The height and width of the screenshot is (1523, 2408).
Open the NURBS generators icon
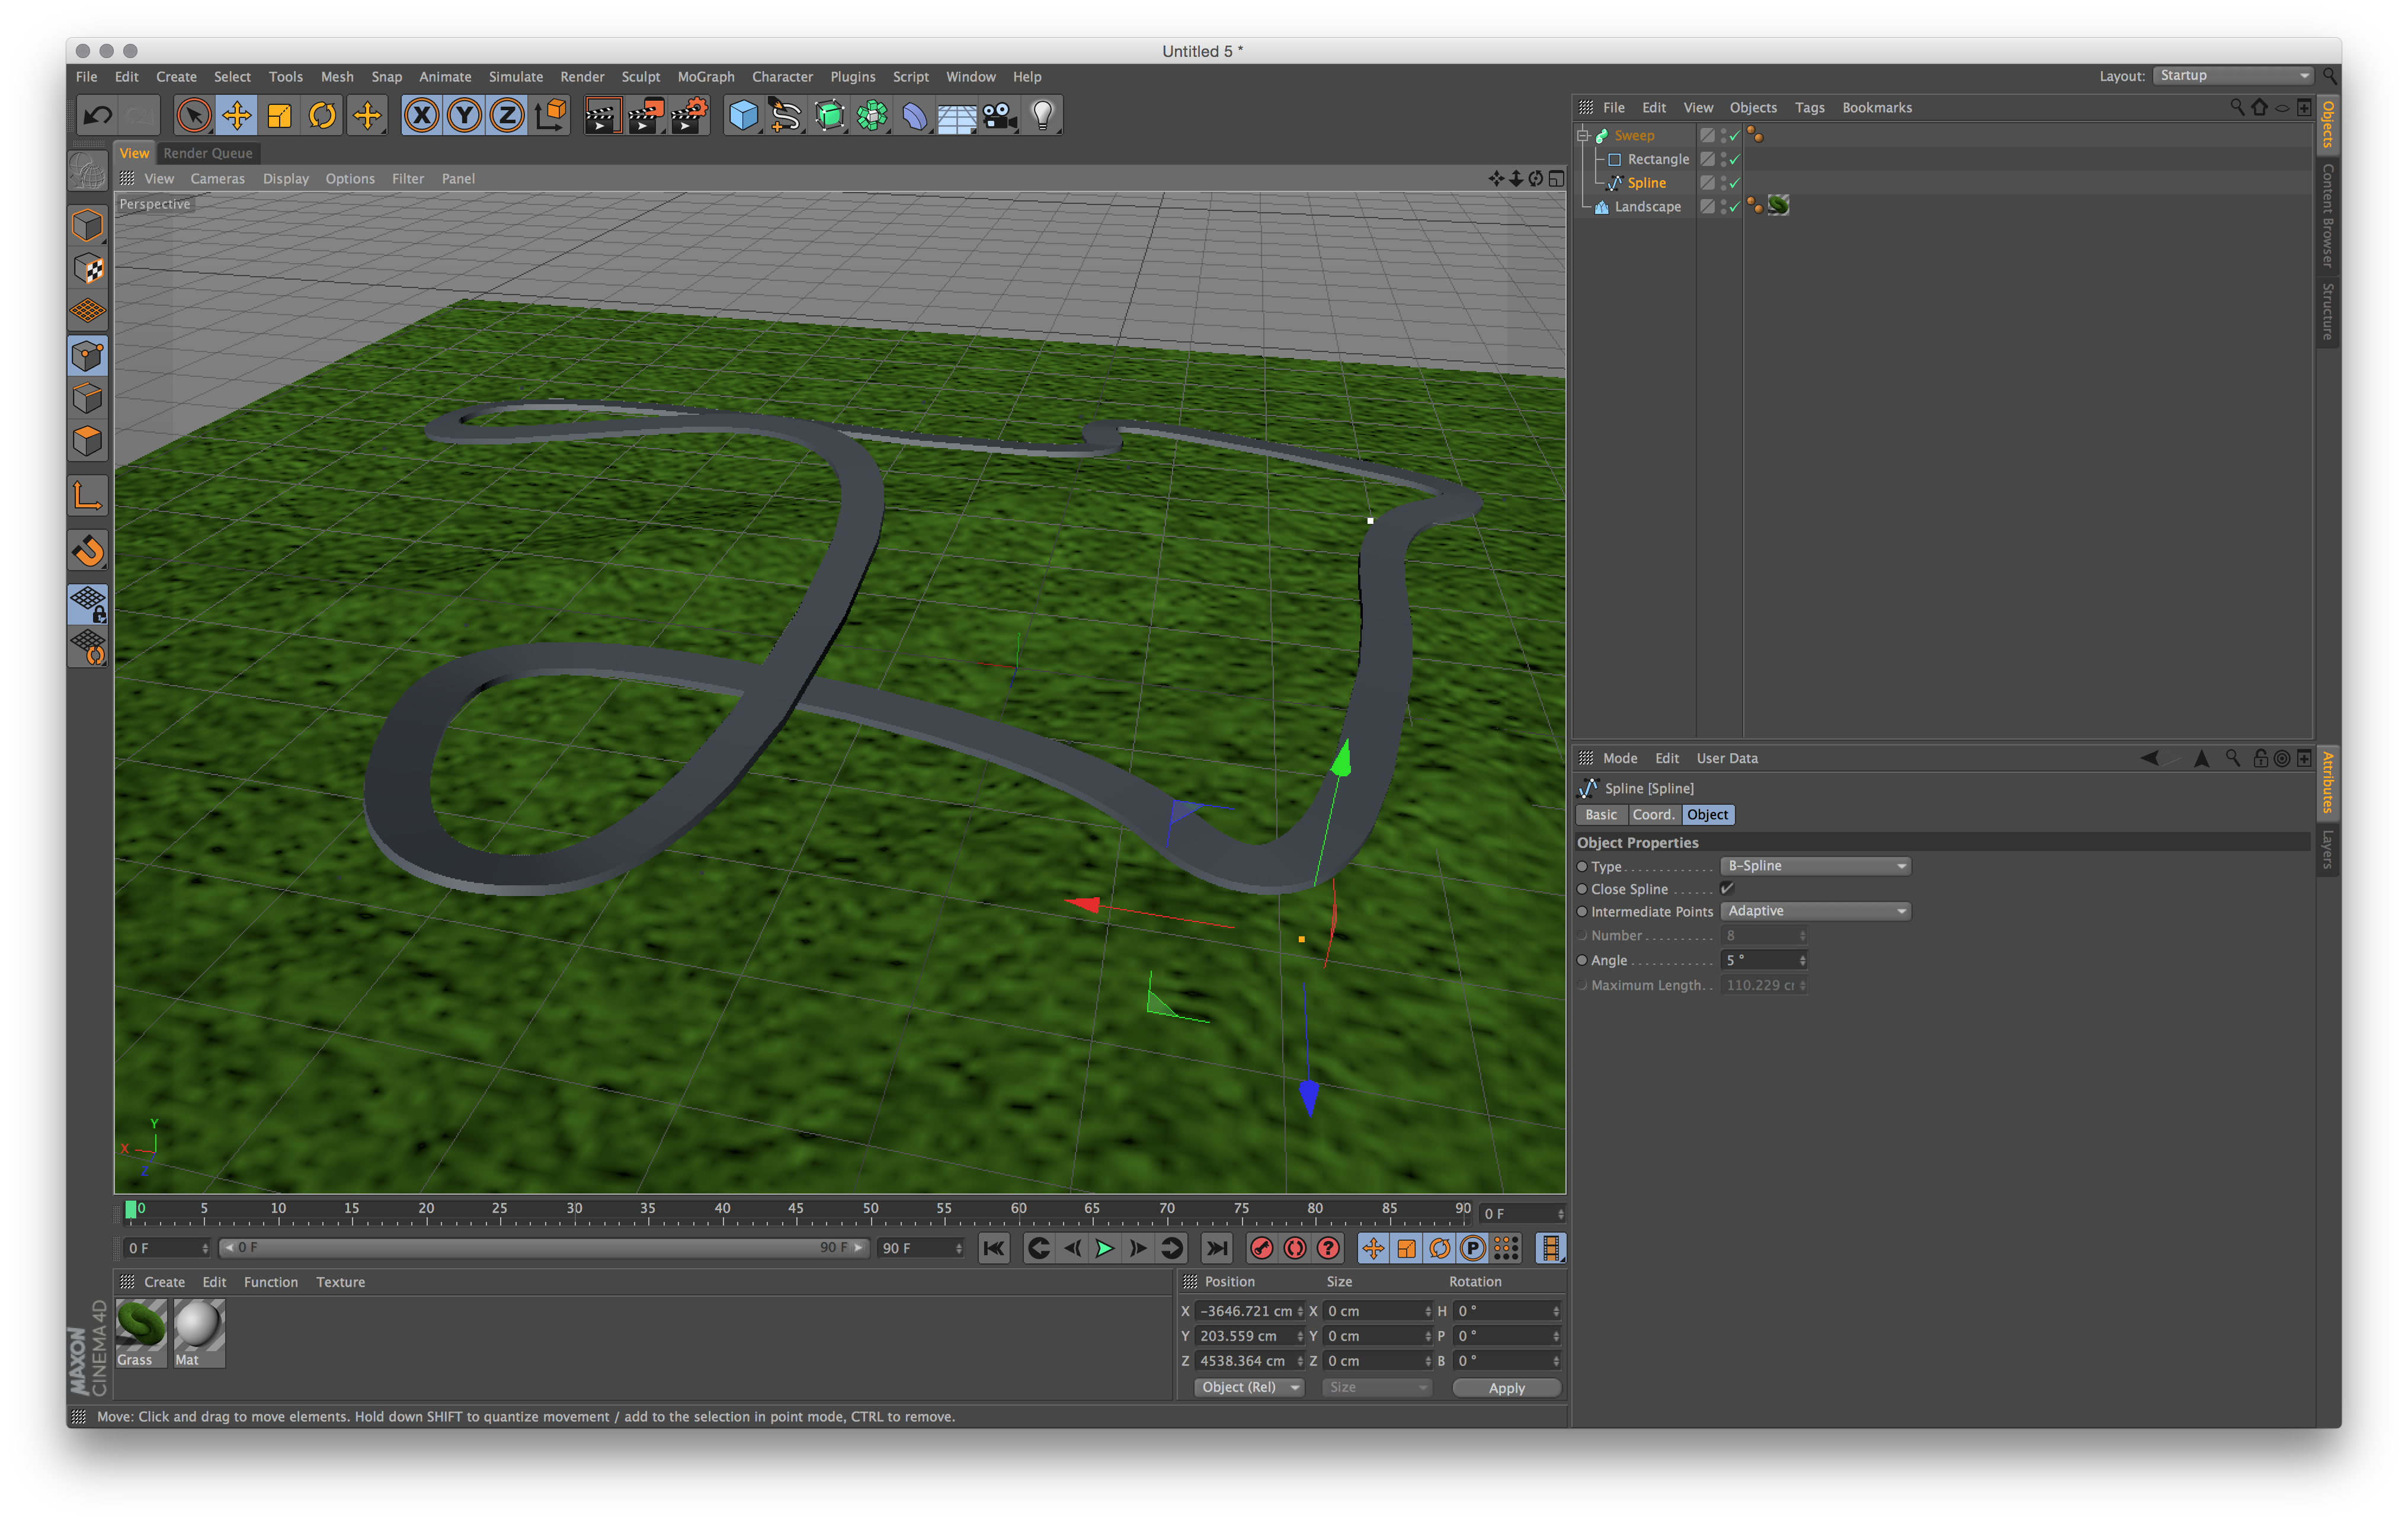(829, 116)
